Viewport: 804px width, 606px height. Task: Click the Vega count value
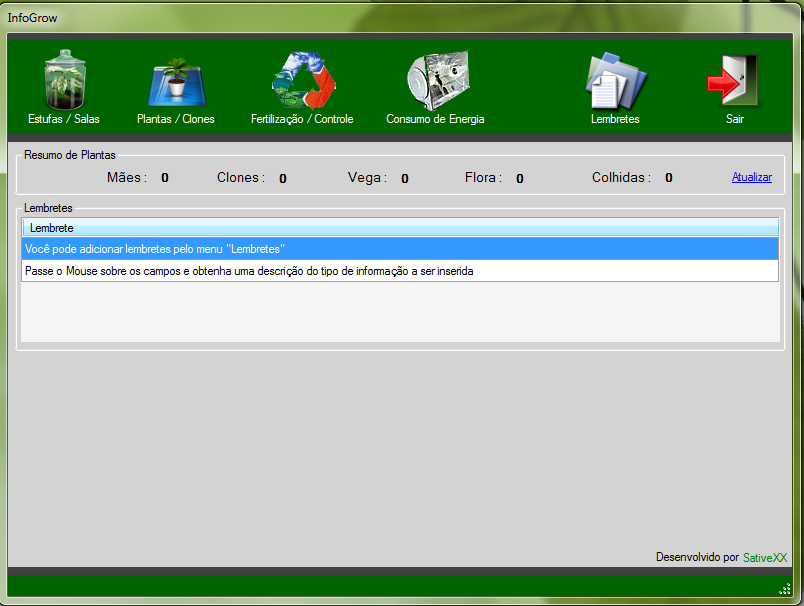pos(405,178)
